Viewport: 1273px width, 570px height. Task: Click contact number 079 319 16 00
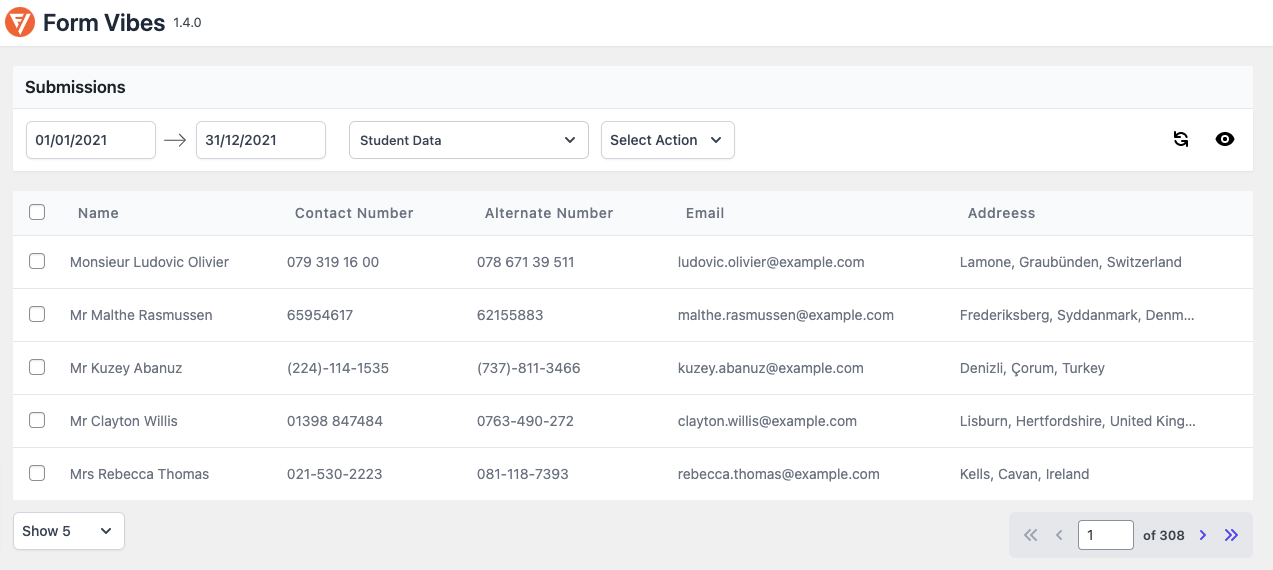pos(333,262)
